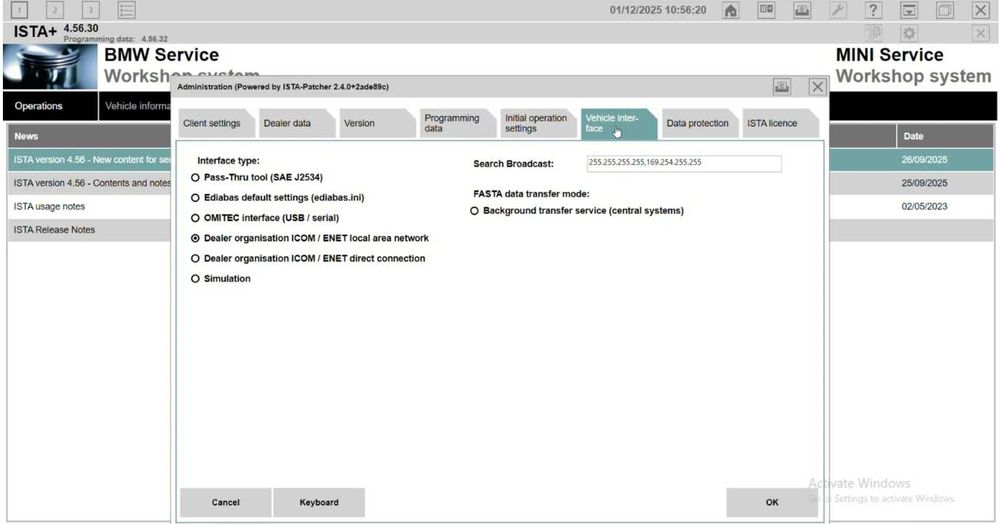
Task: Enable Background transfer service (central systems)
Action: pos(577,211)
